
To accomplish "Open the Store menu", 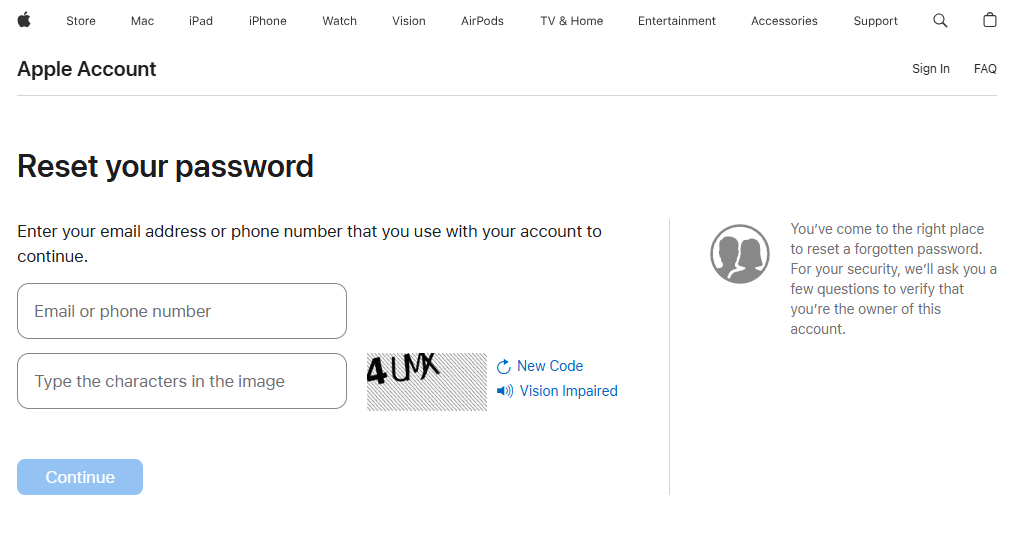I will pos(81,21).
